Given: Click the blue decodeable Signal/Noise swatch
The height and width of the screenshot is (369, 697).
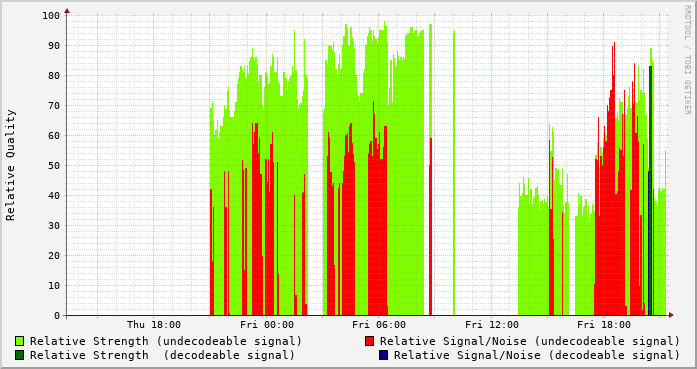Looking at the screenshot, I should pyautogui.click(x=384, y=355).
